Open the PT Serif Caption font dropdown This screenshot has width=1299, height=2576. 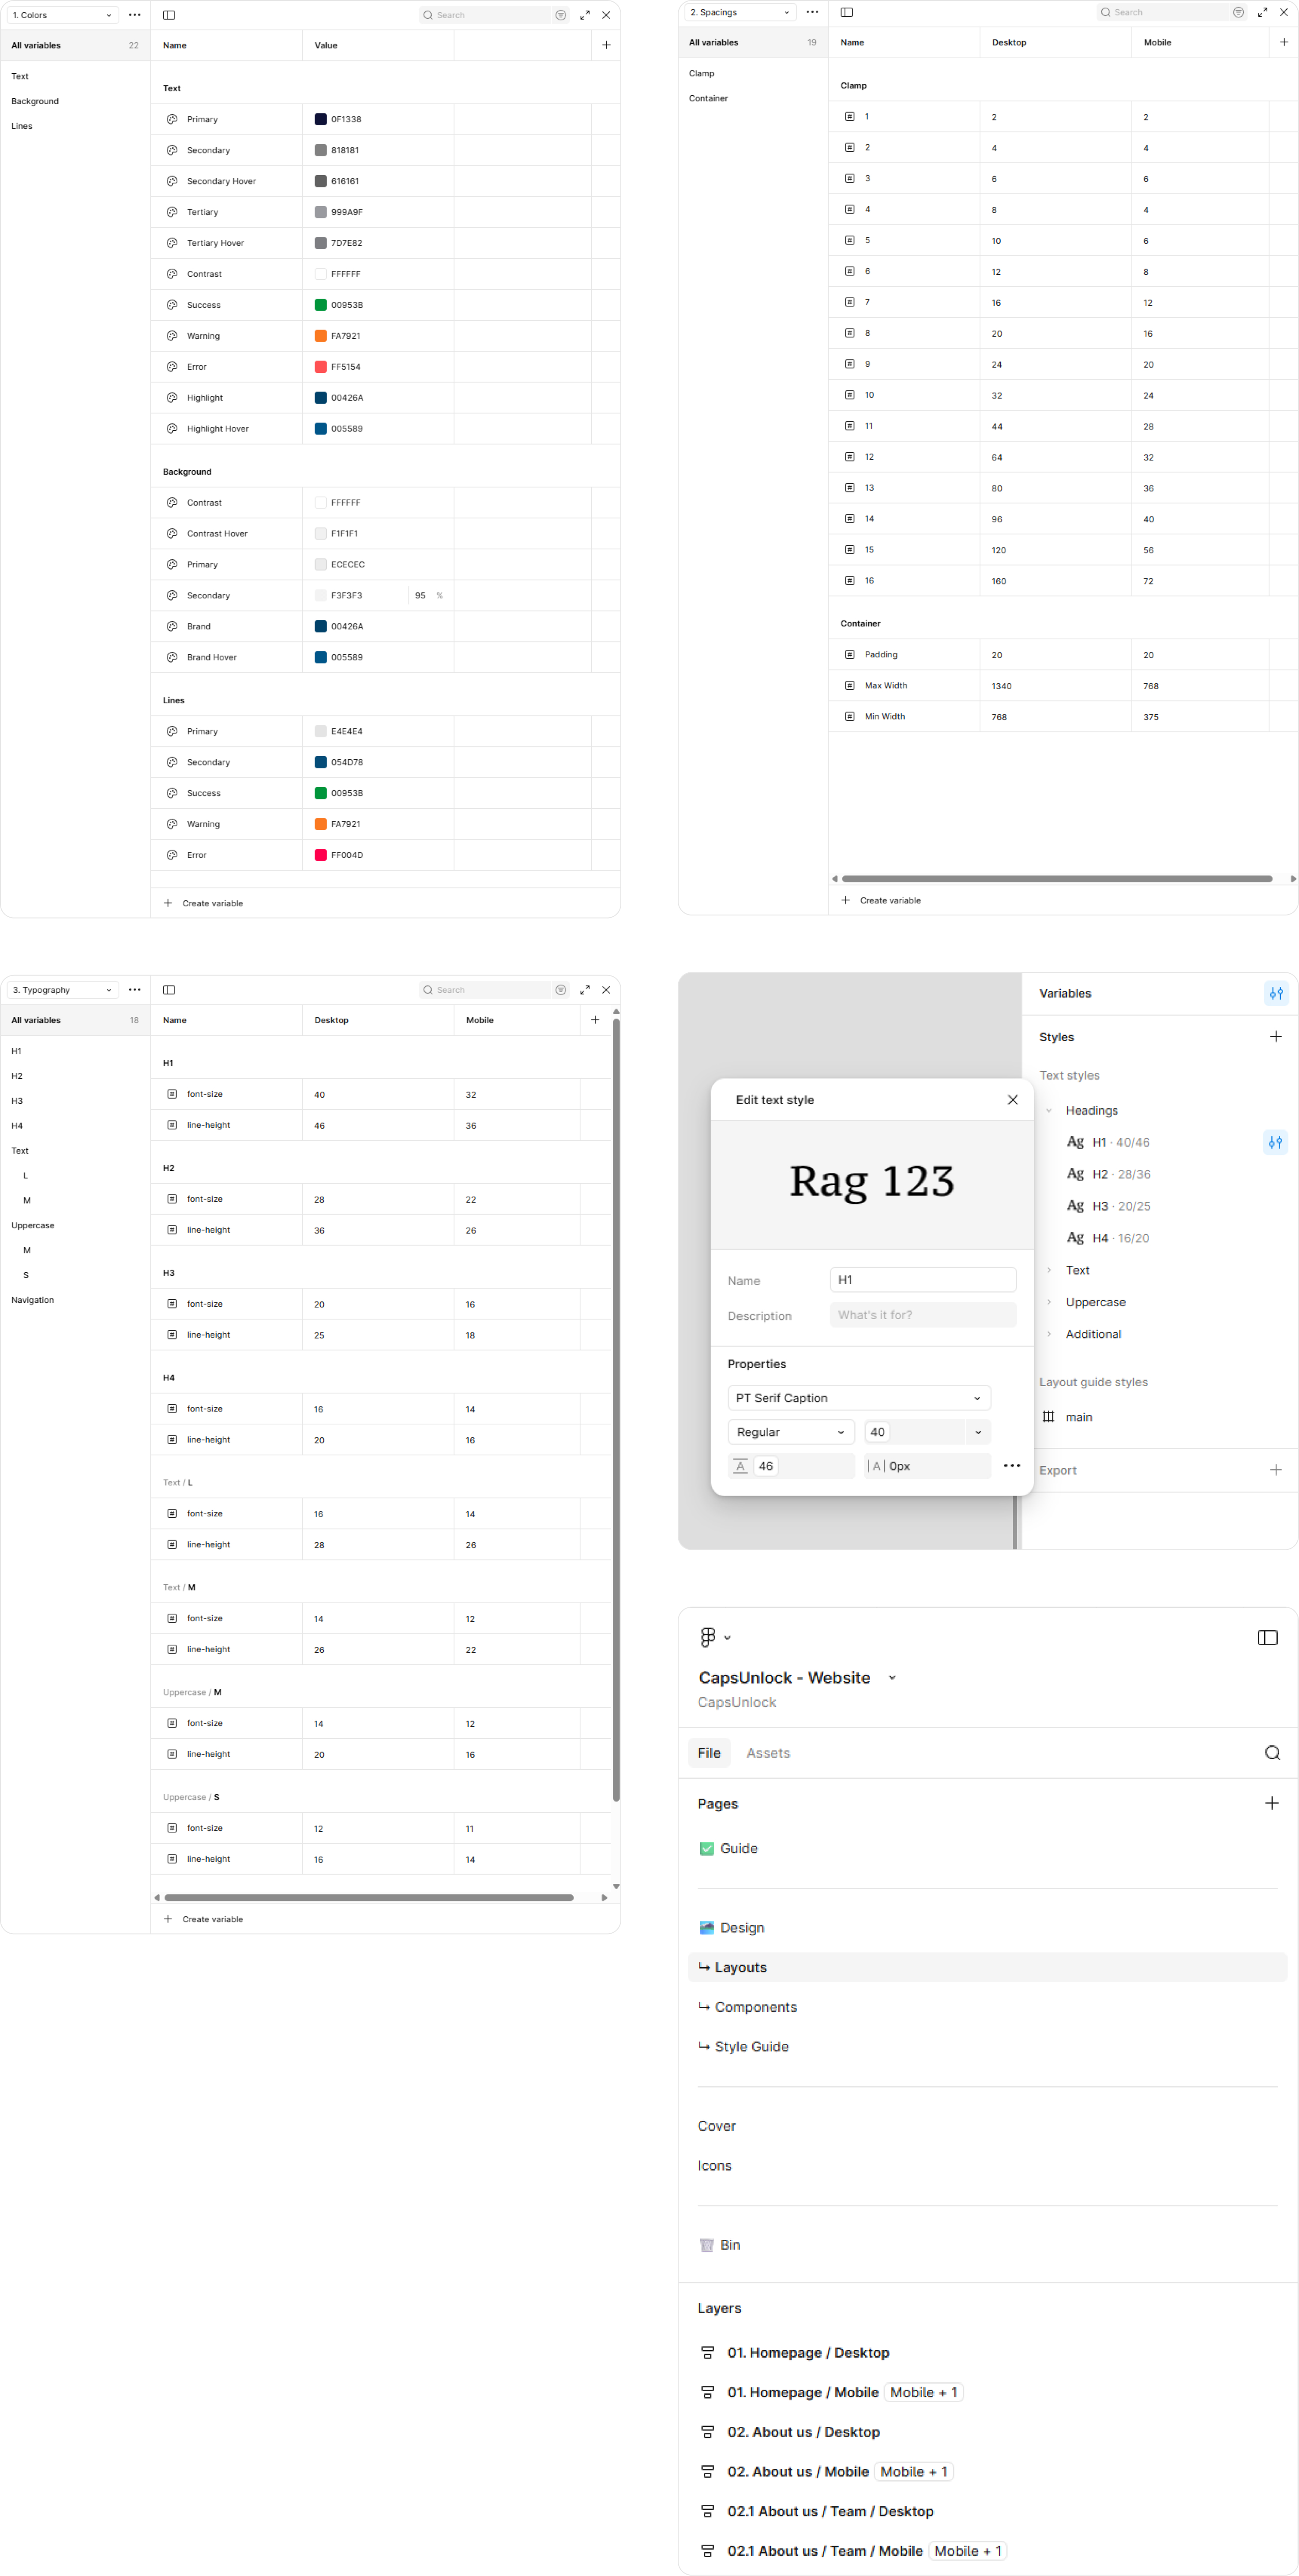[858, 1398]
